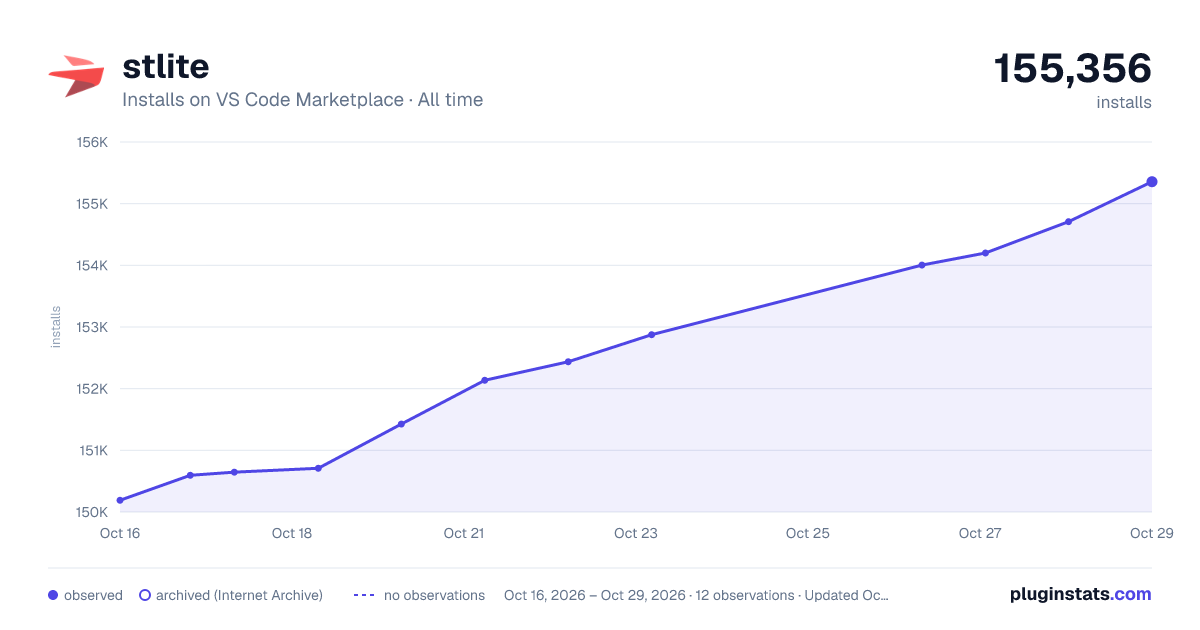The image size is (1200, 630).
Task: Click the data point just above 152K near Oct 21
Action: pos(484,380)
